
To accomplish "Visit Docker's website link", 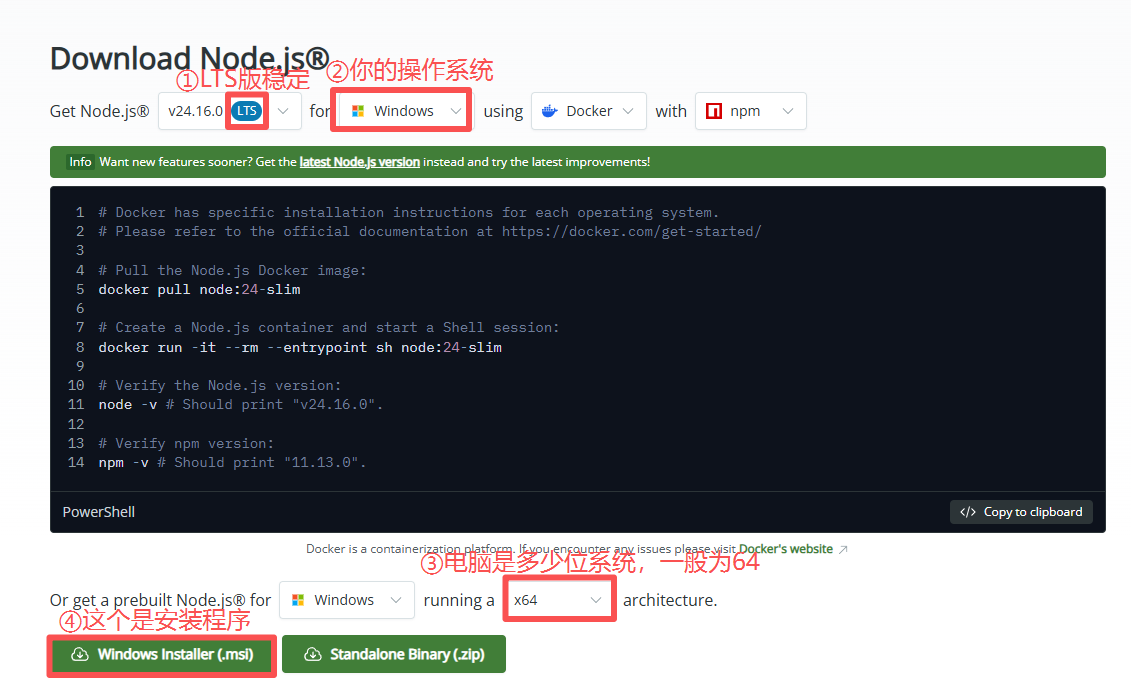I will click(785, 549).
